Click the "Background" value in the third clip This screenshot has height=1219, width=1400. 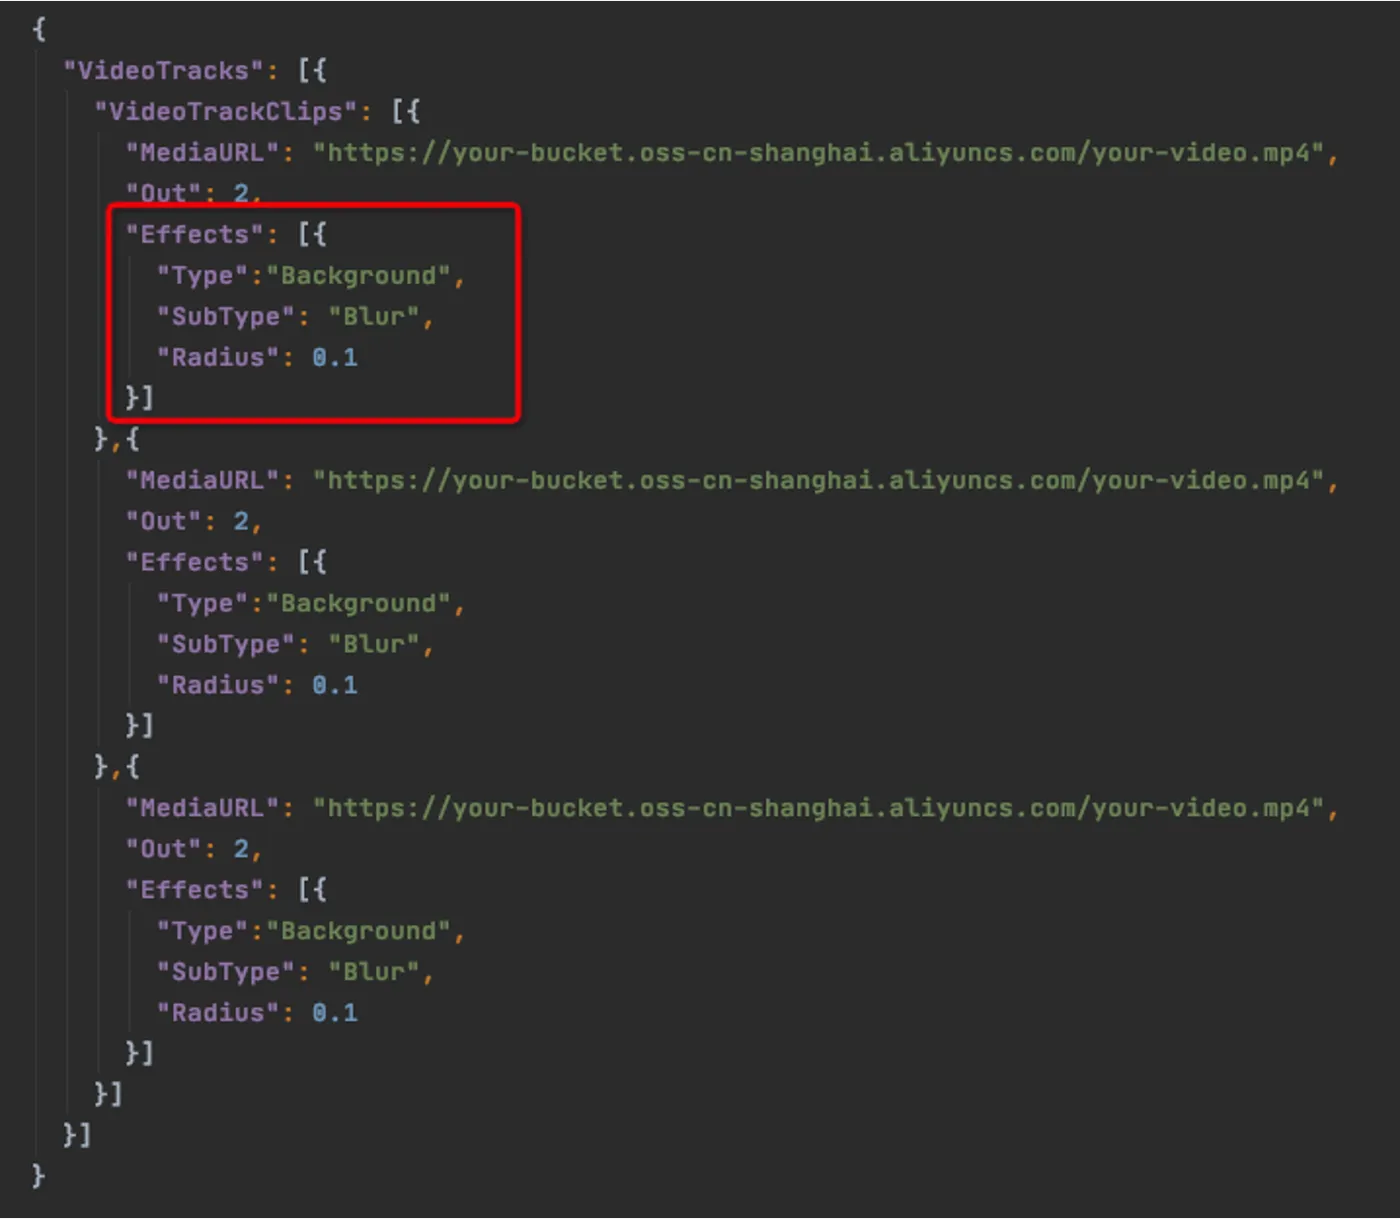click(x=358, y=932)
